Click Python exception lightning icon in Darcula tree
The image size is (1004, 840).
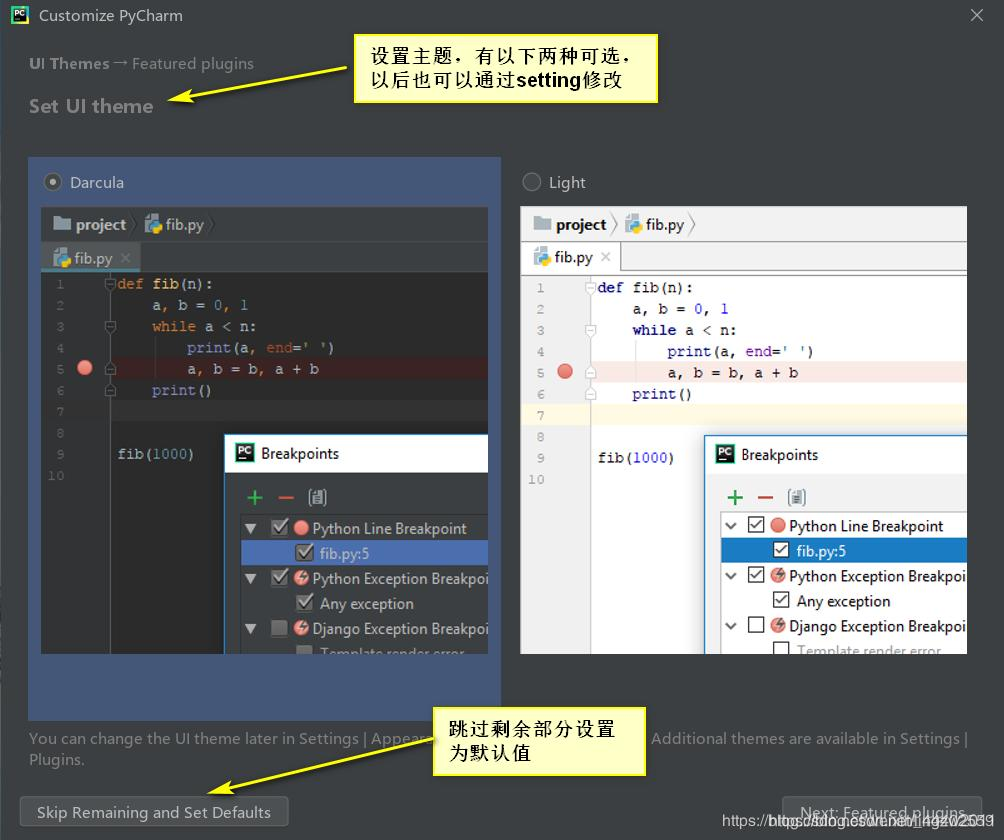(301, 578)
